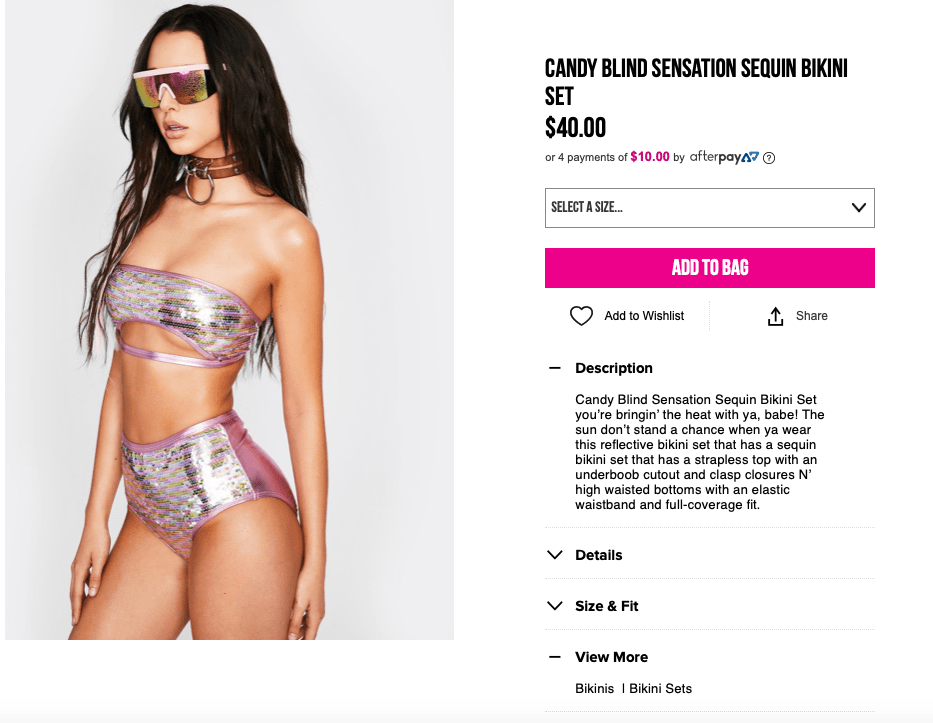Click Add to Wishlist text

tap(644, 316)
